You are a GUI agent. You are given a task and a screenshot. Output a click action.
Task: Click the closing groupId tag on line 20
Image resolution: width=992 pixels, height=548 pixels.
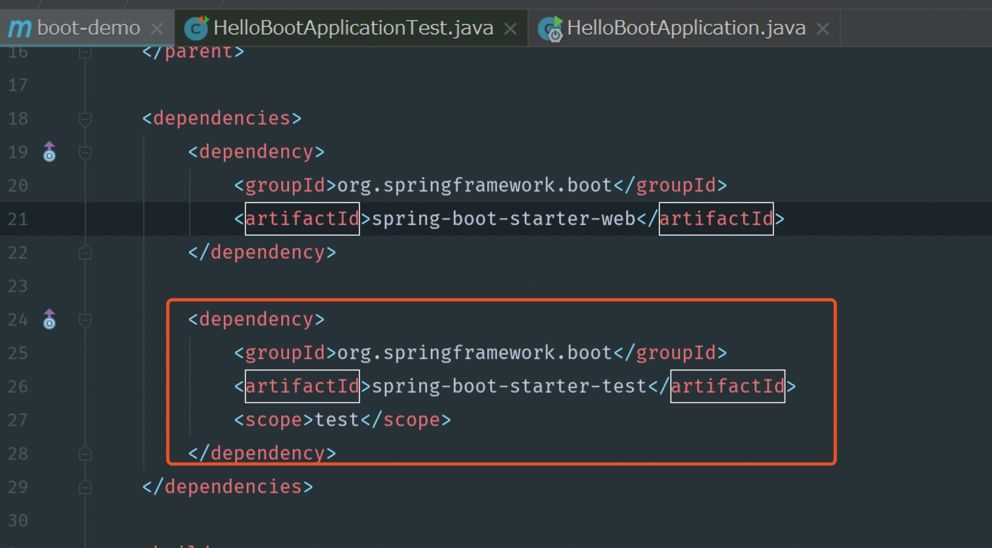(x=670, y=185)
